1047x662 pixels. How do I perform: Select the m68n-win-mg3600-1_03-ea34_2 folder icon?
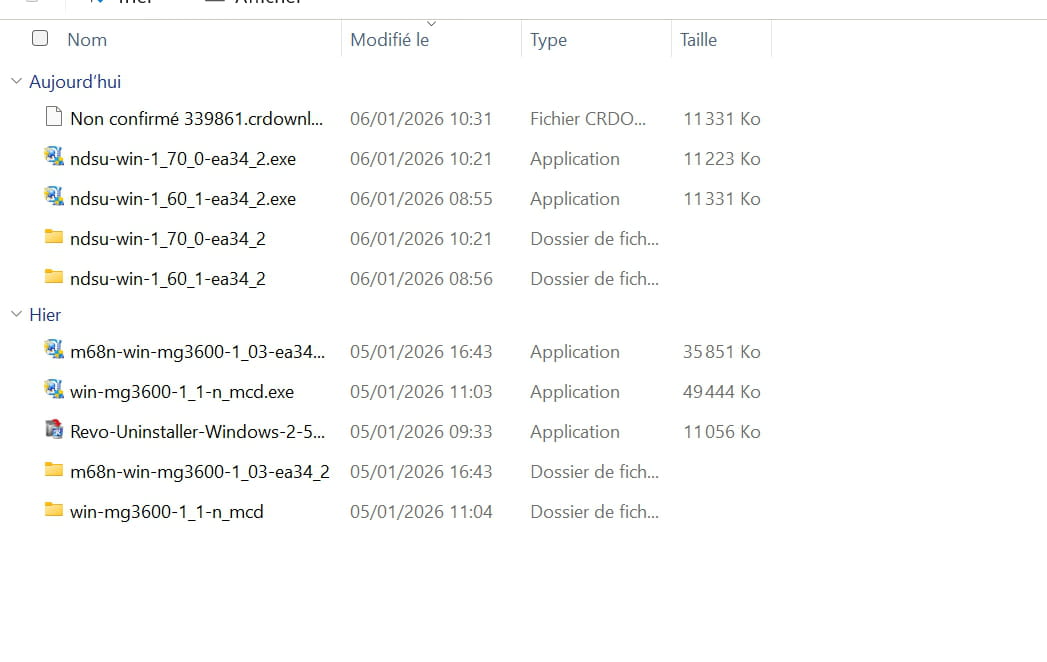point(54,471)
